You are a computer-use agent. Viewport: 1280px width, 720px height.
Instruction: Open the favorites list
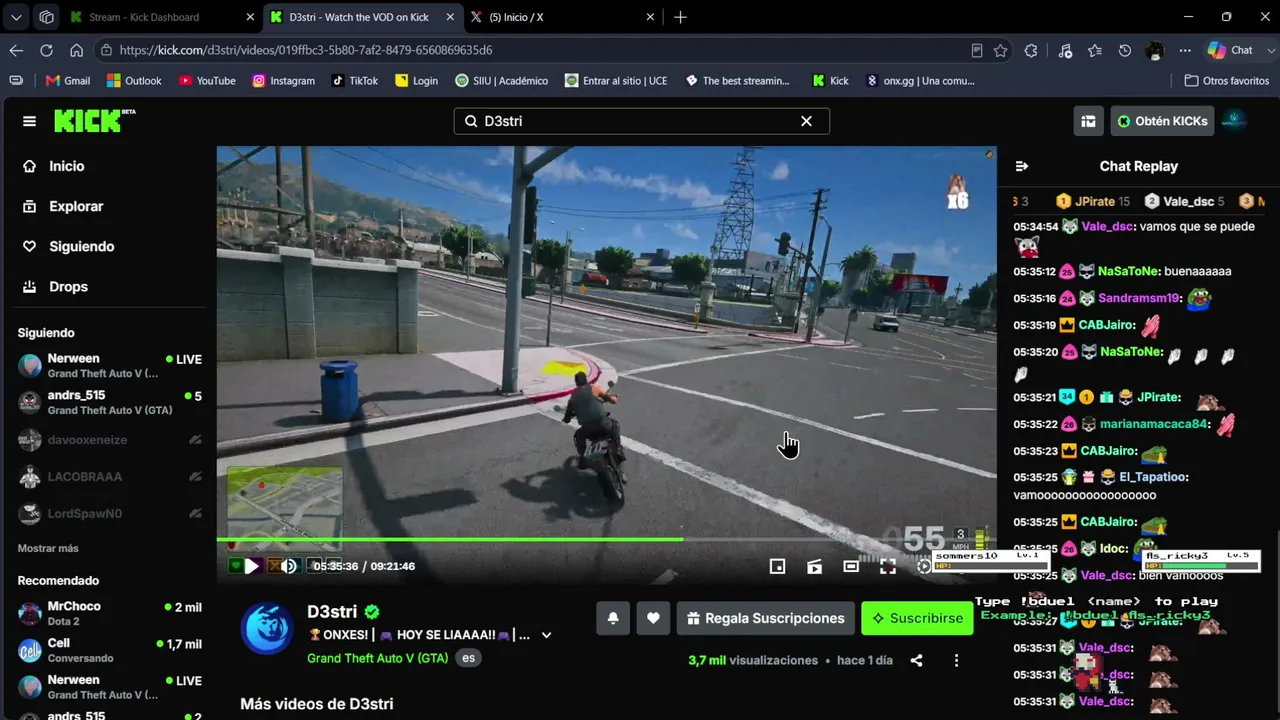coord(1095,50)
